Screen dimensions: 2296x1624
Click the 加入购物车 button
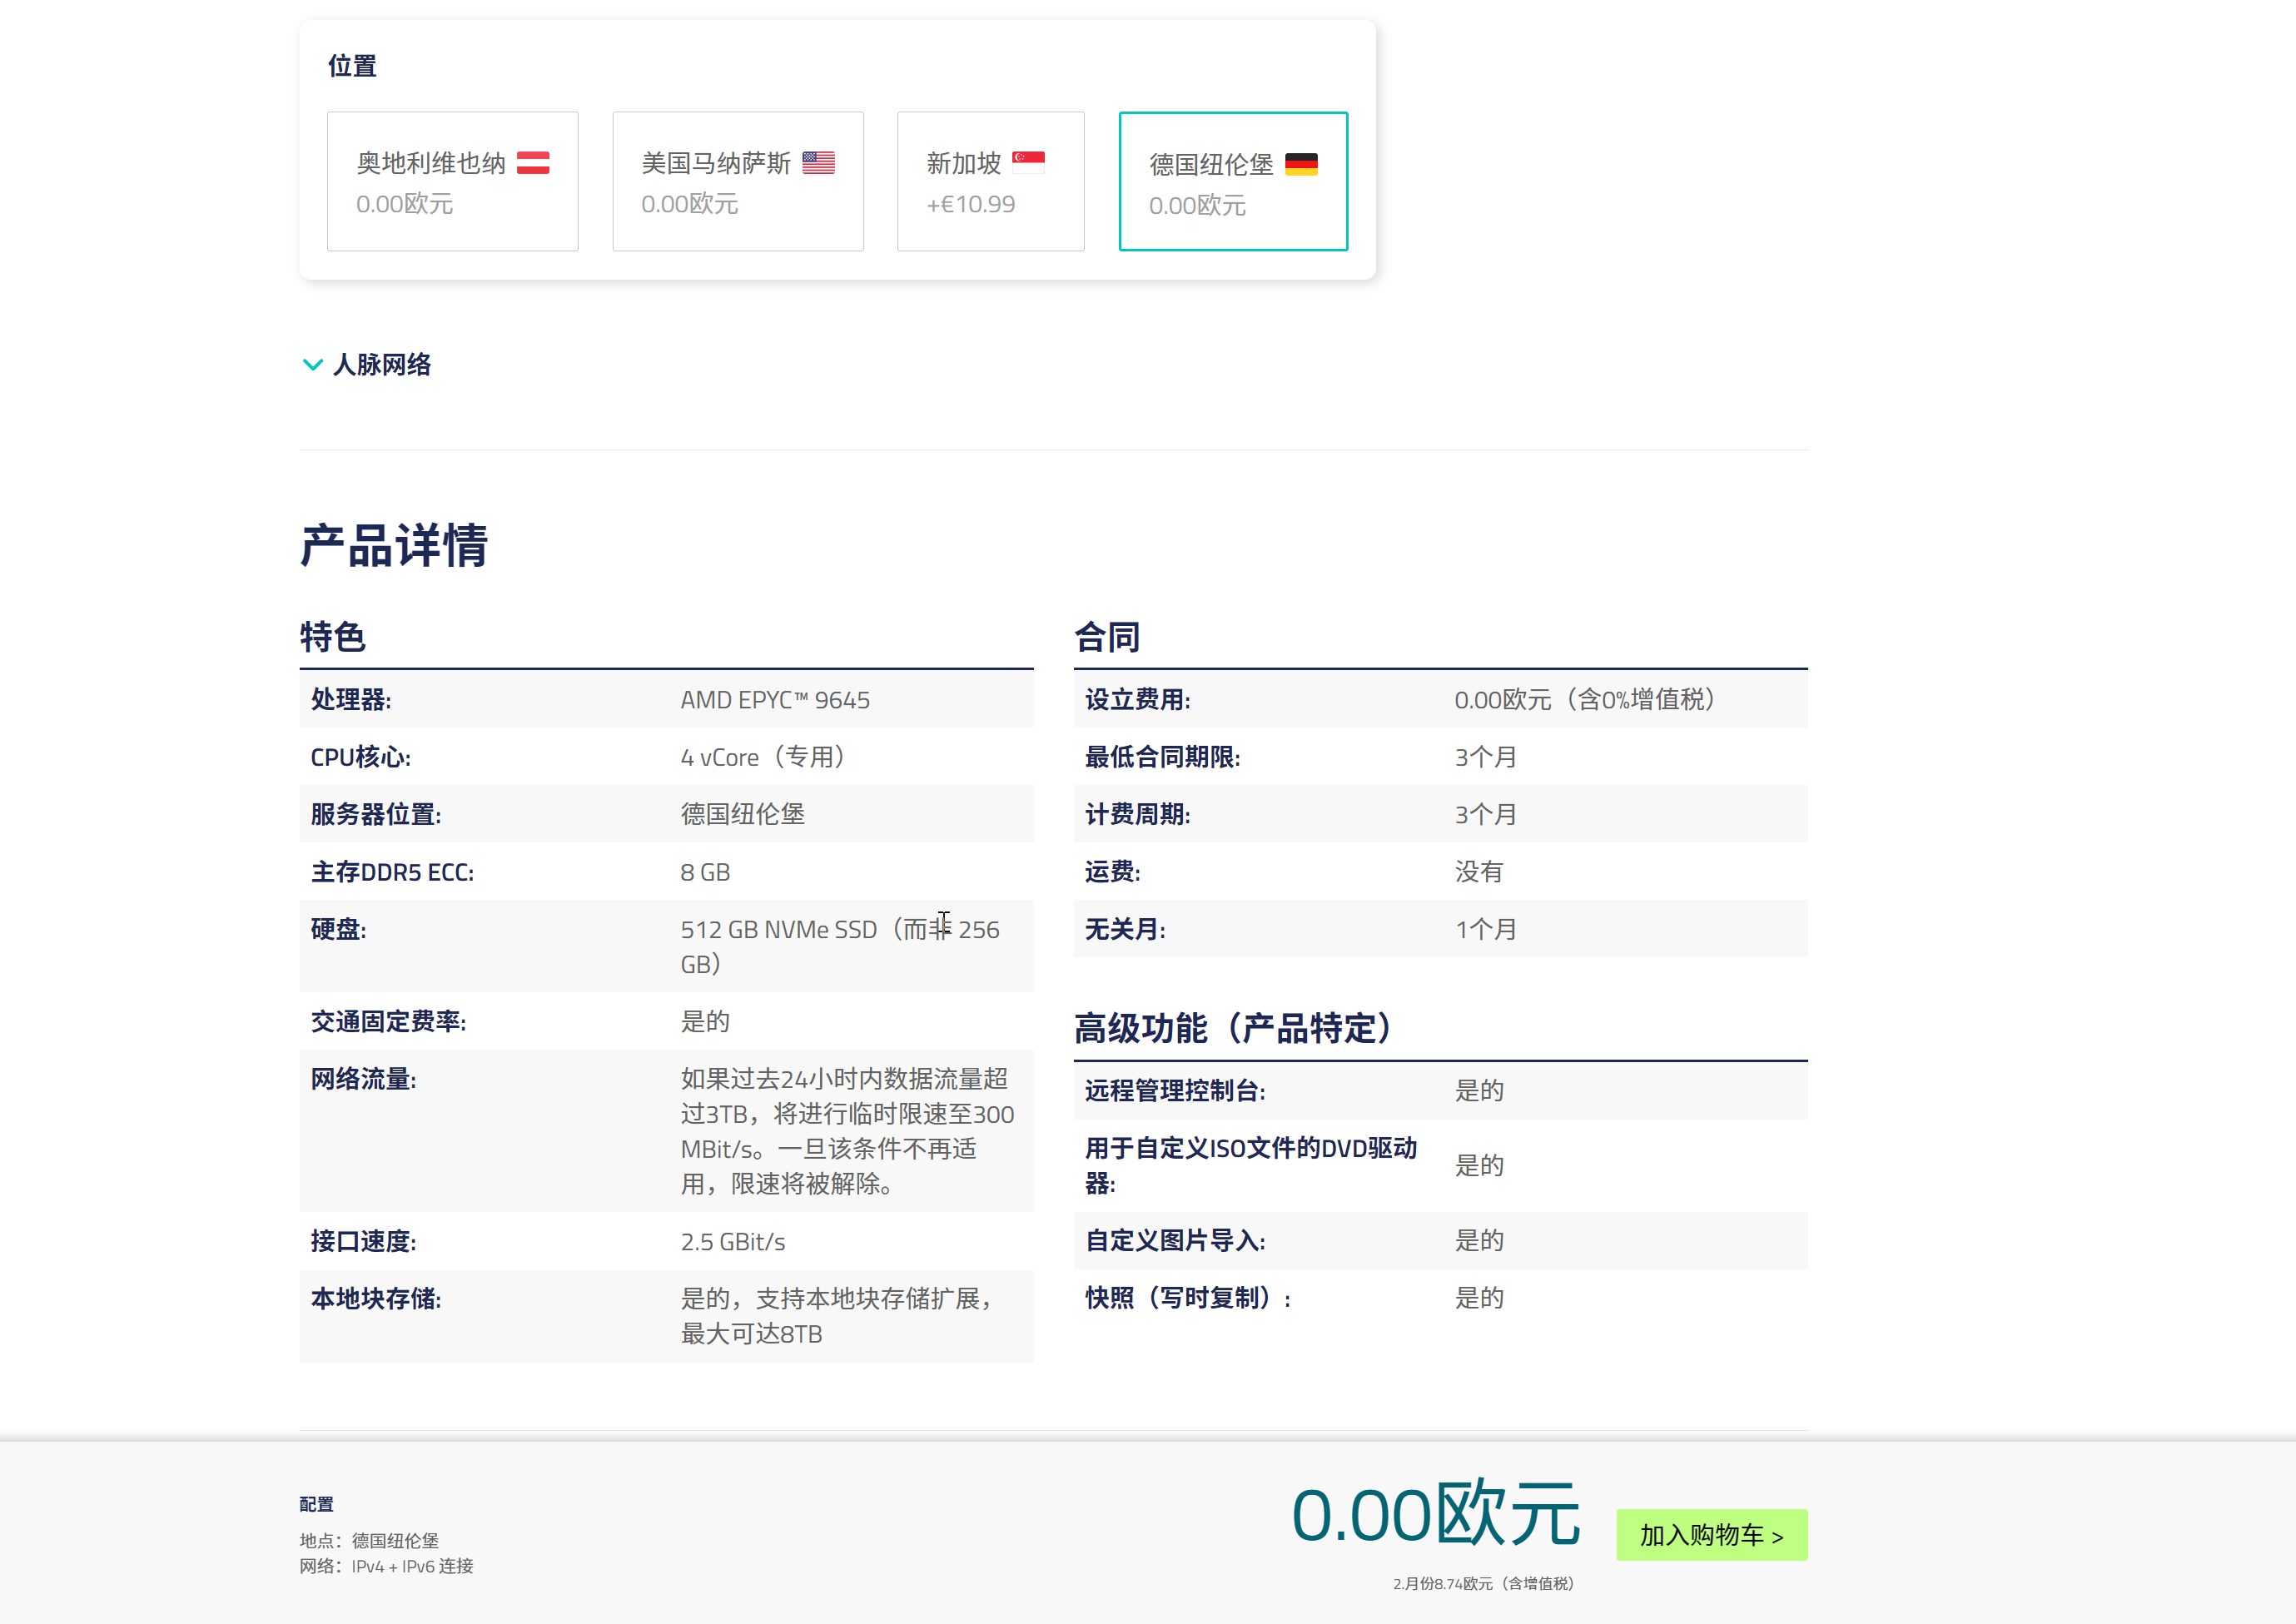pyautogui.click(x=1712, y=1535)
